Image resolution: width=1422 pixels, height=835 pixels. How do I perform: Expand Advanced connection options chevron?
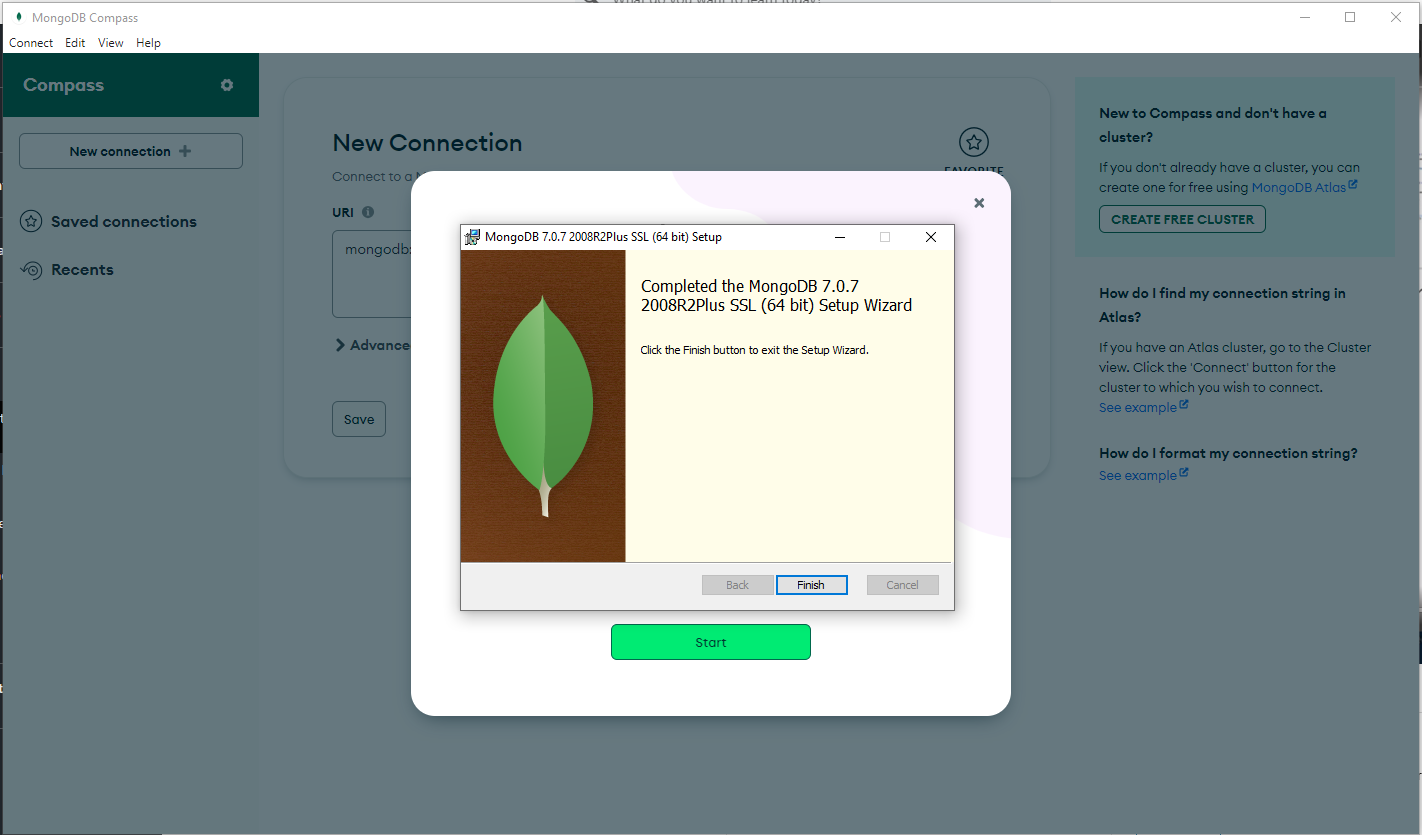(341, 345)
